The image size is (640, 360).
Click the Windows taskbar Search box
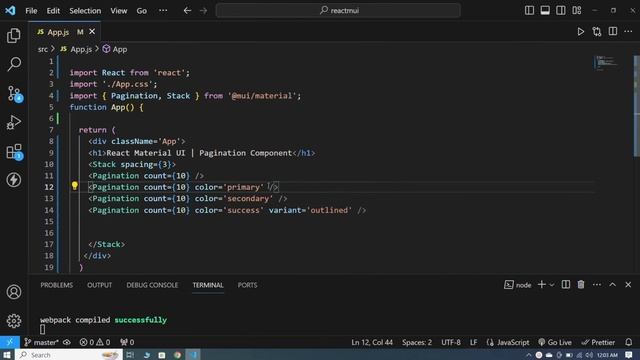click(x=69, y=355)
